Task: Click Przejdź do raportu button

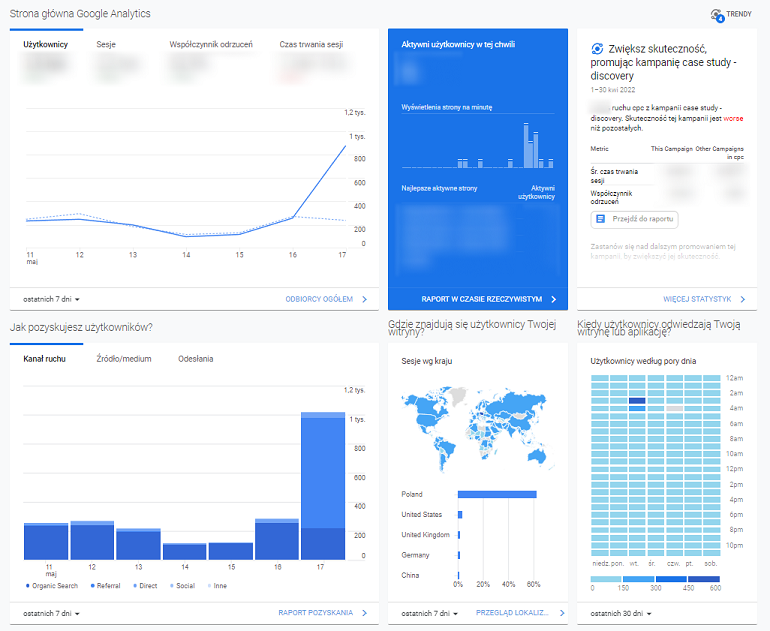Action: [635, 218]
